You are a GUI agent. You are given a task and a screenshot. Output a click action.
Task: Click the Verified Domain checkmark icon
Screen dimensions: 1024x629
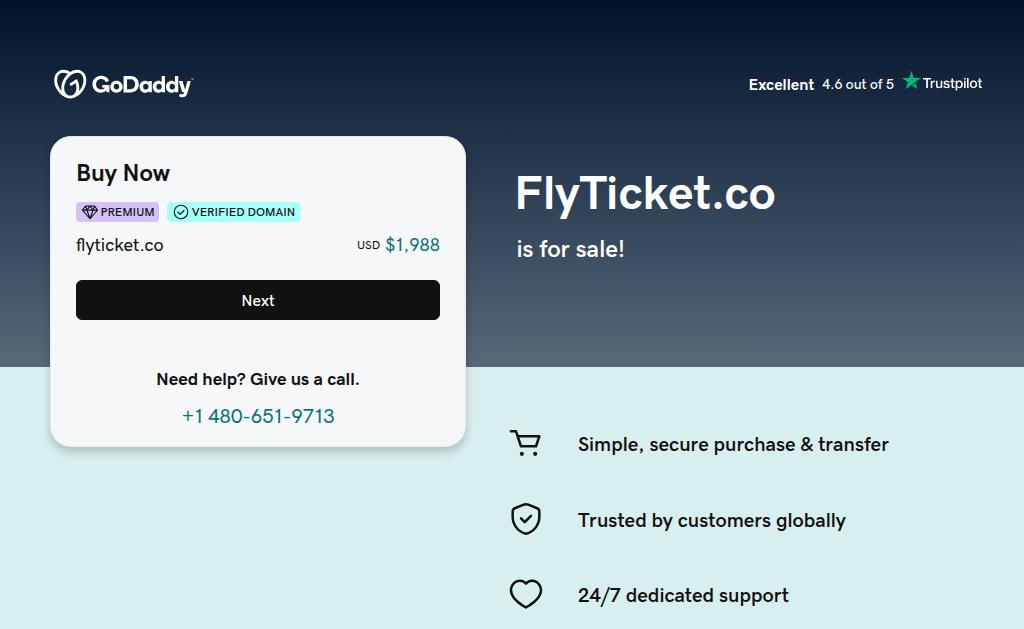pos(181,212)
